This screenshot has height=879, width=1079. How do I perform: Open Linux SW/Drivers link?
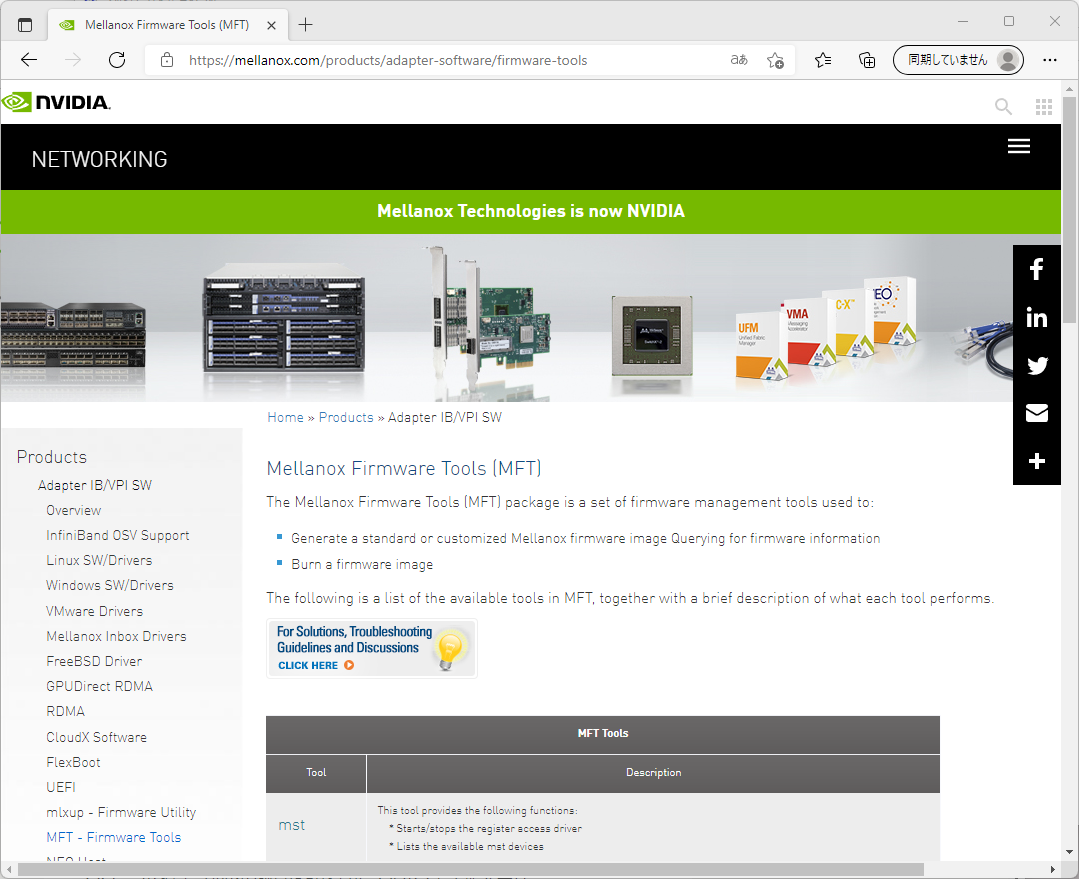point(99,560)
